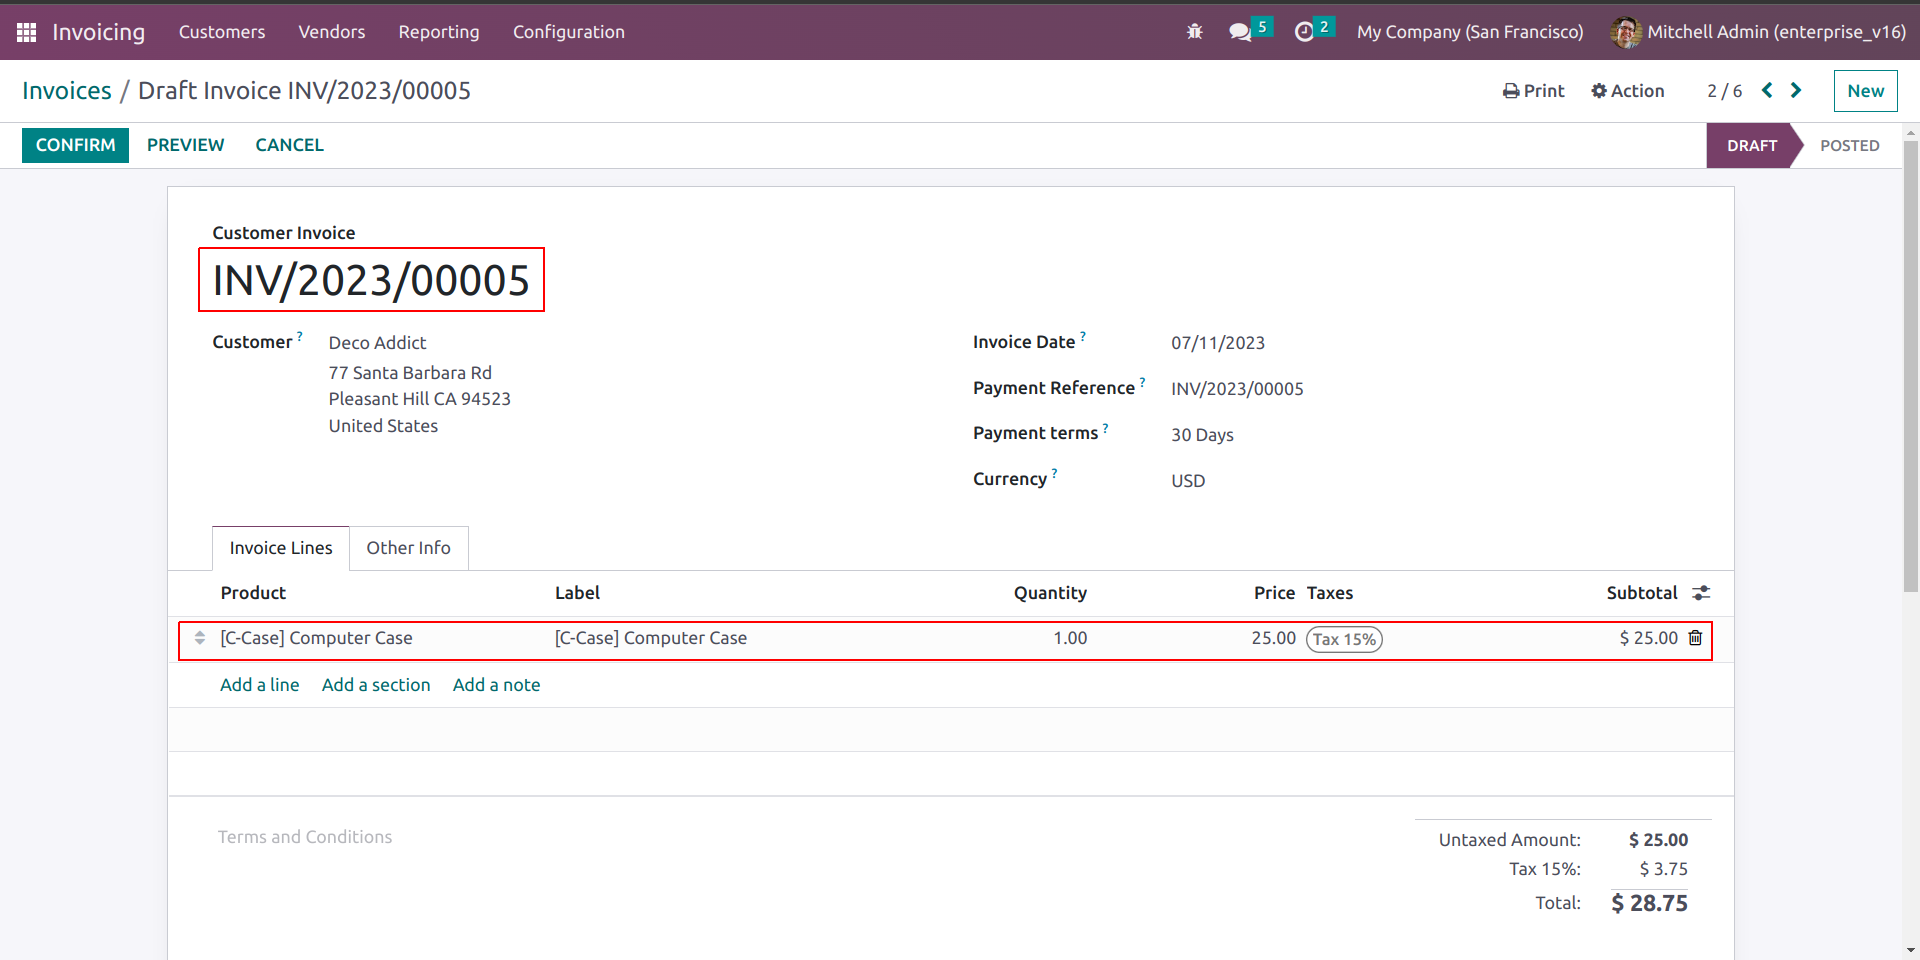Click the debug bug icon
This screenshot has height=960, width=1920.
click(1194, 32)
